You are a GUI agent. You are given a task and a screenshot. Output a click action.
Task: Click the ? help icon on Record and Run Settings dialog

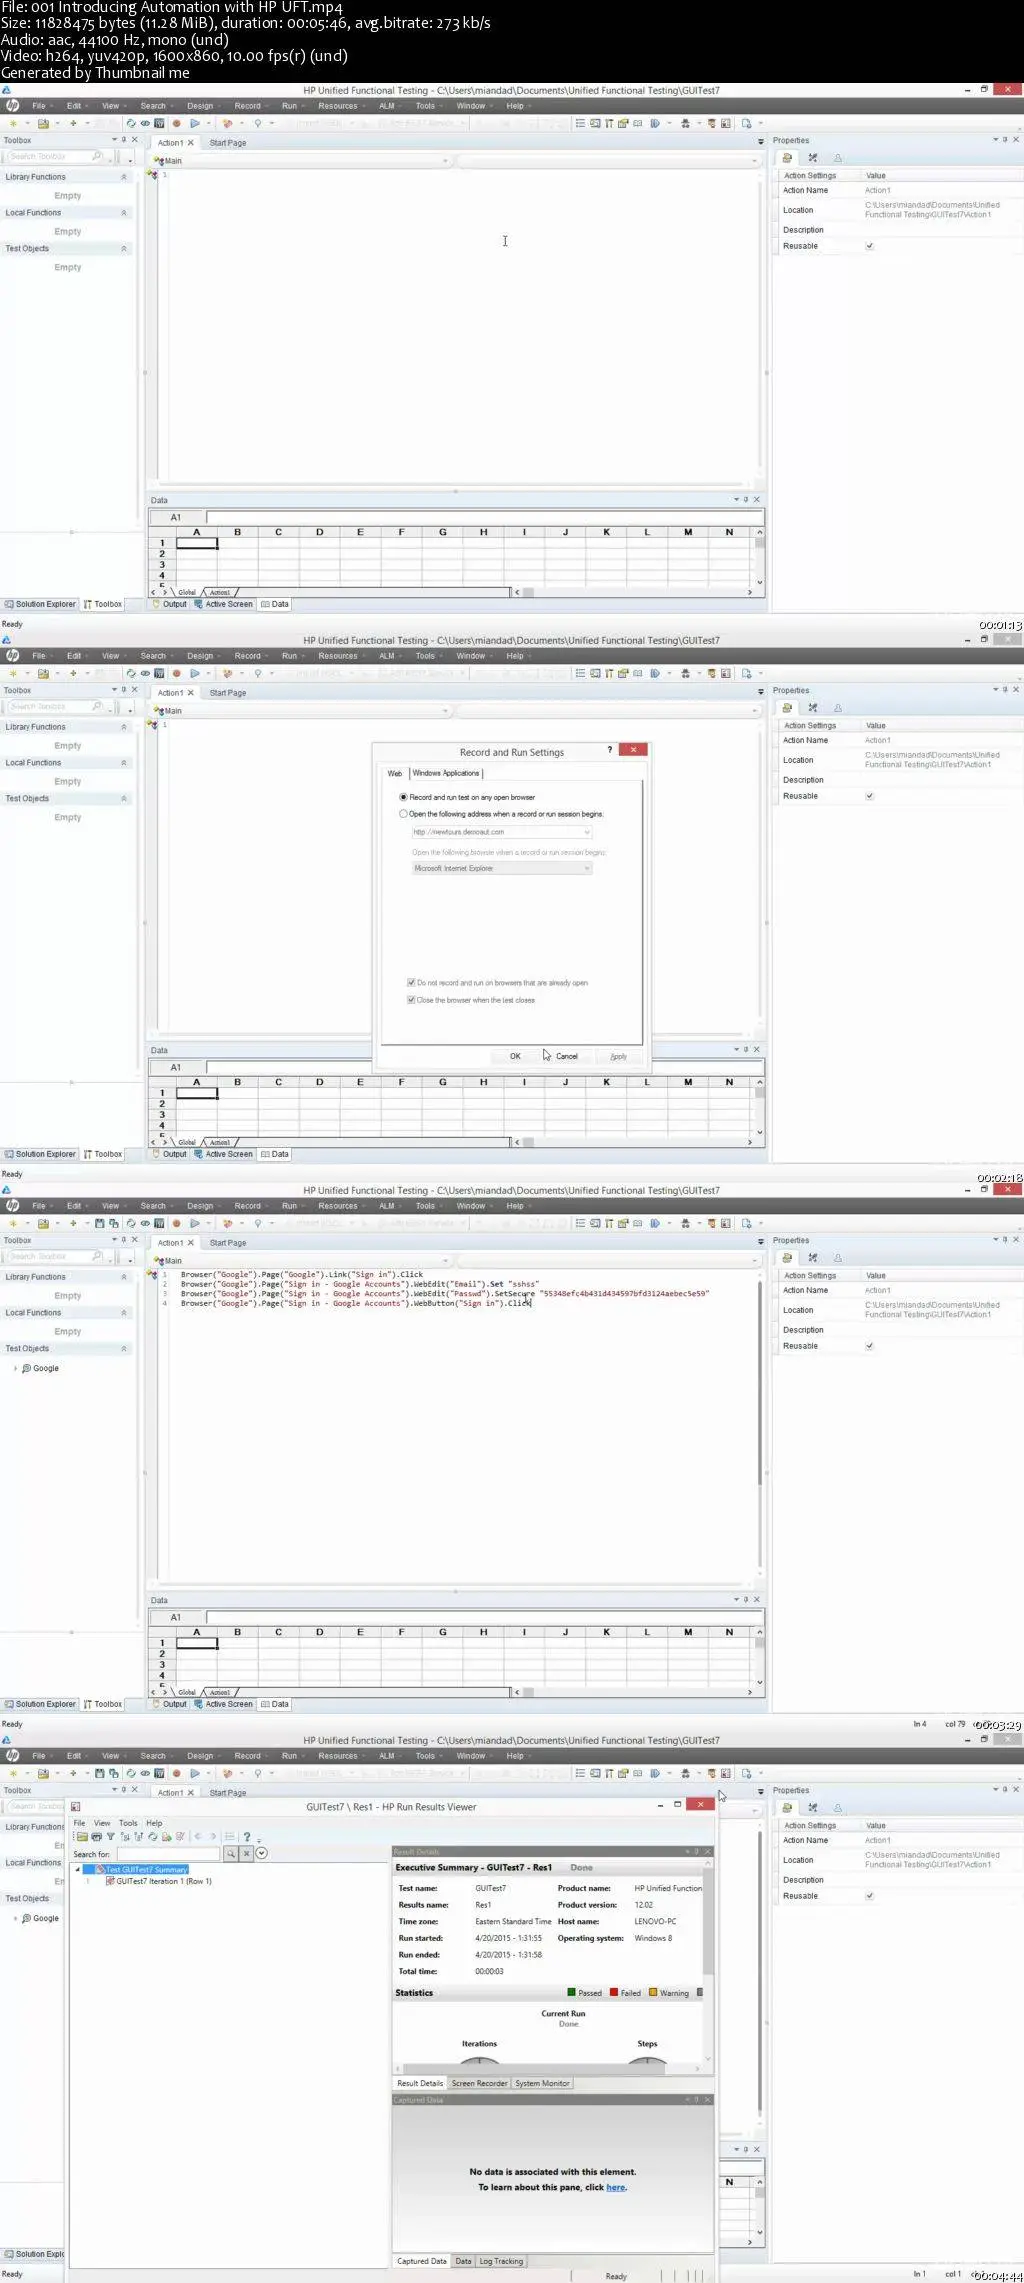pyautogui.click(x=610, y=749)
